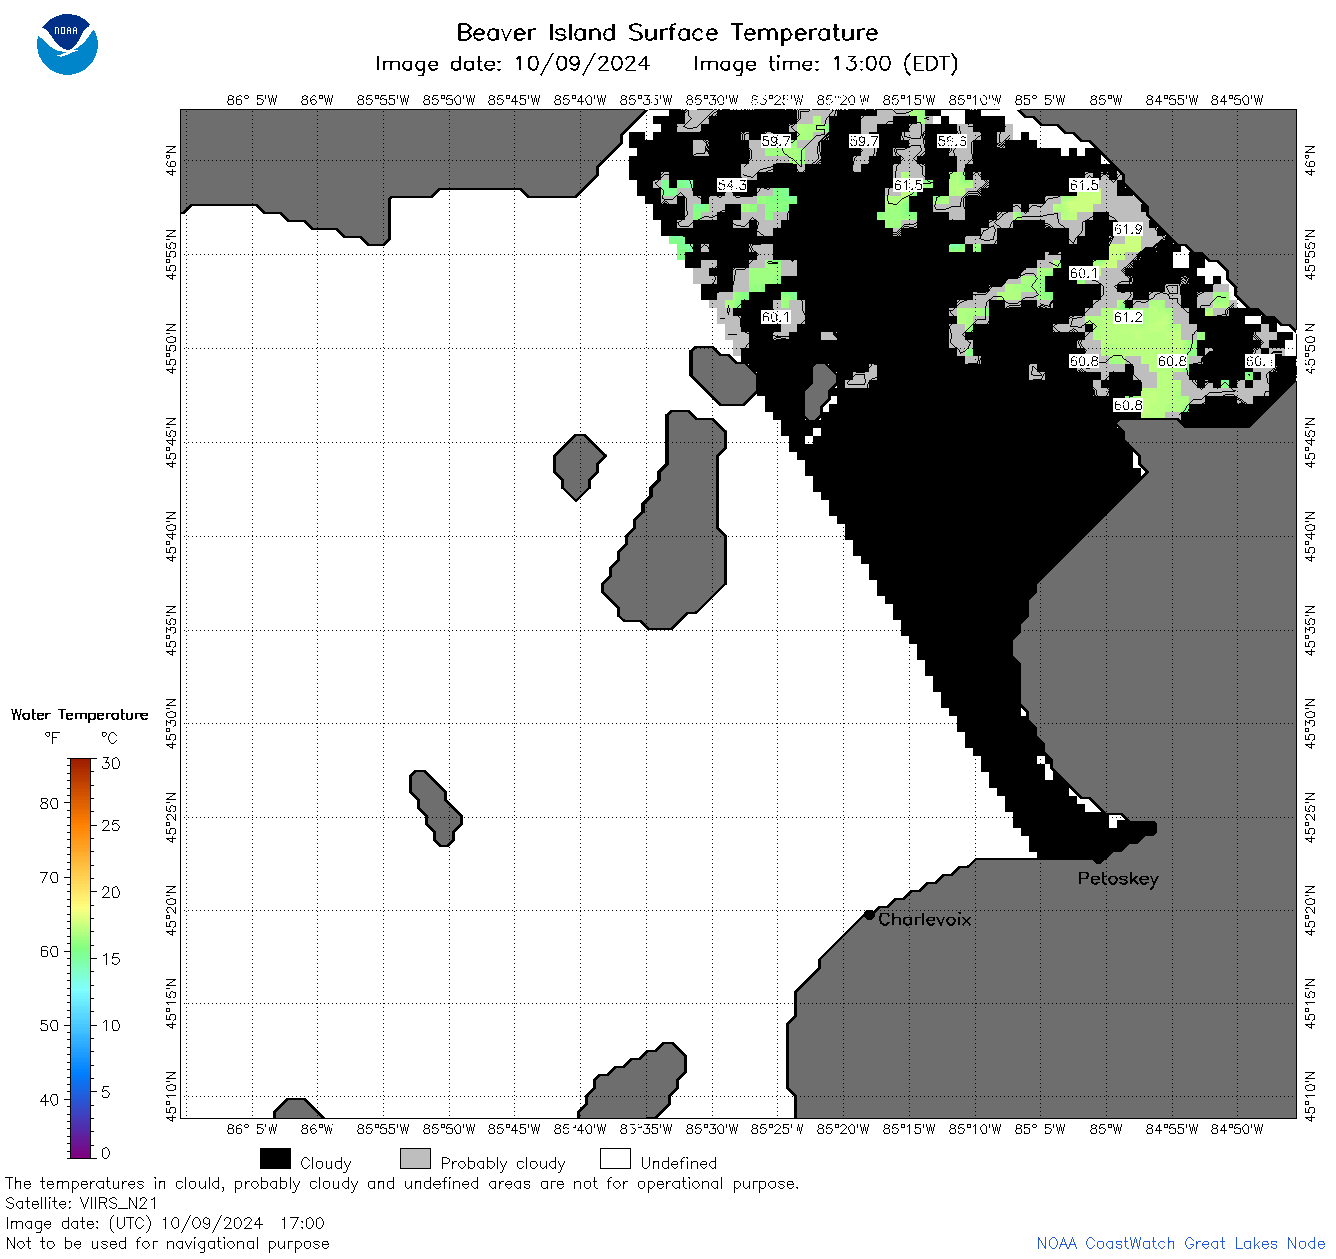Click the °C column header of scale
Image resolution: width=1336 pixels, height=1259 pixels.
tap(109, 738)
